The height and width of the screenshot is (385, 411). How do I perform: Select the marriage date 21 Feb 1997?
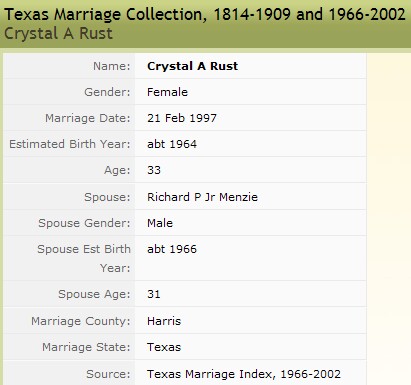click(x=182, y=118)
